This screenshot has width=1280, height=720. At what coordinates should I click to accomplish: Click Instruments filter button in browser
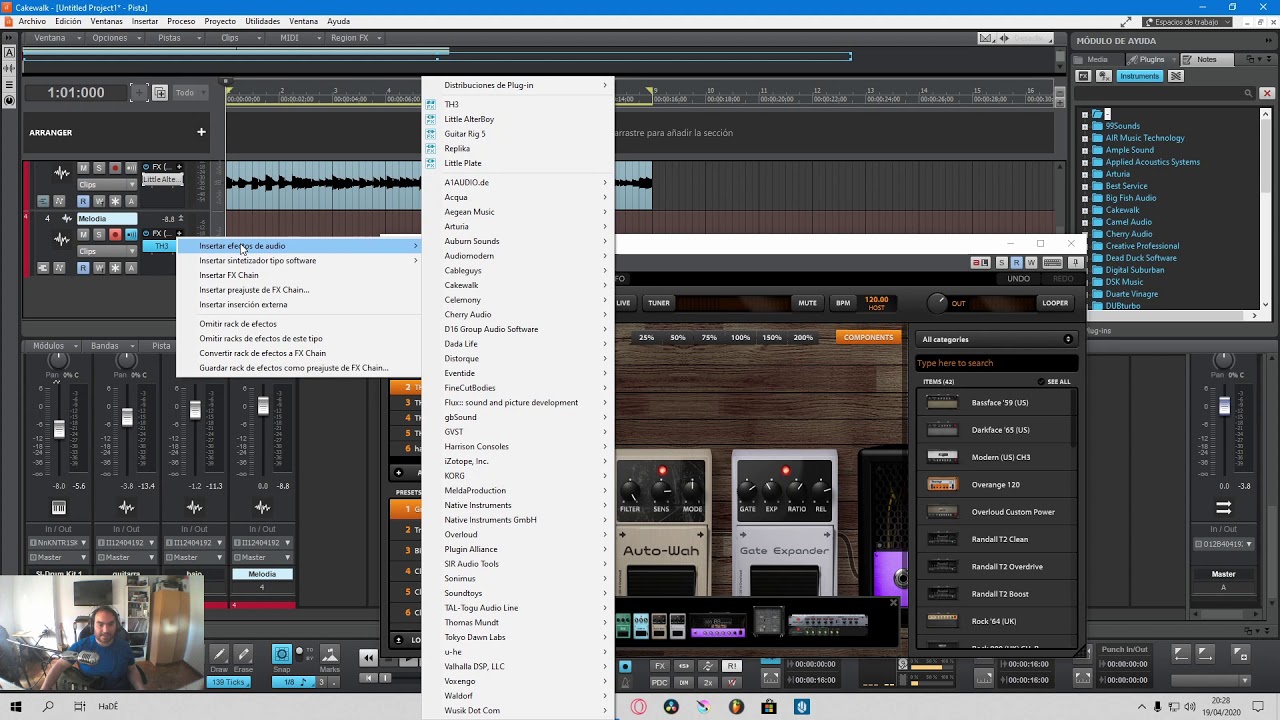1140,76
